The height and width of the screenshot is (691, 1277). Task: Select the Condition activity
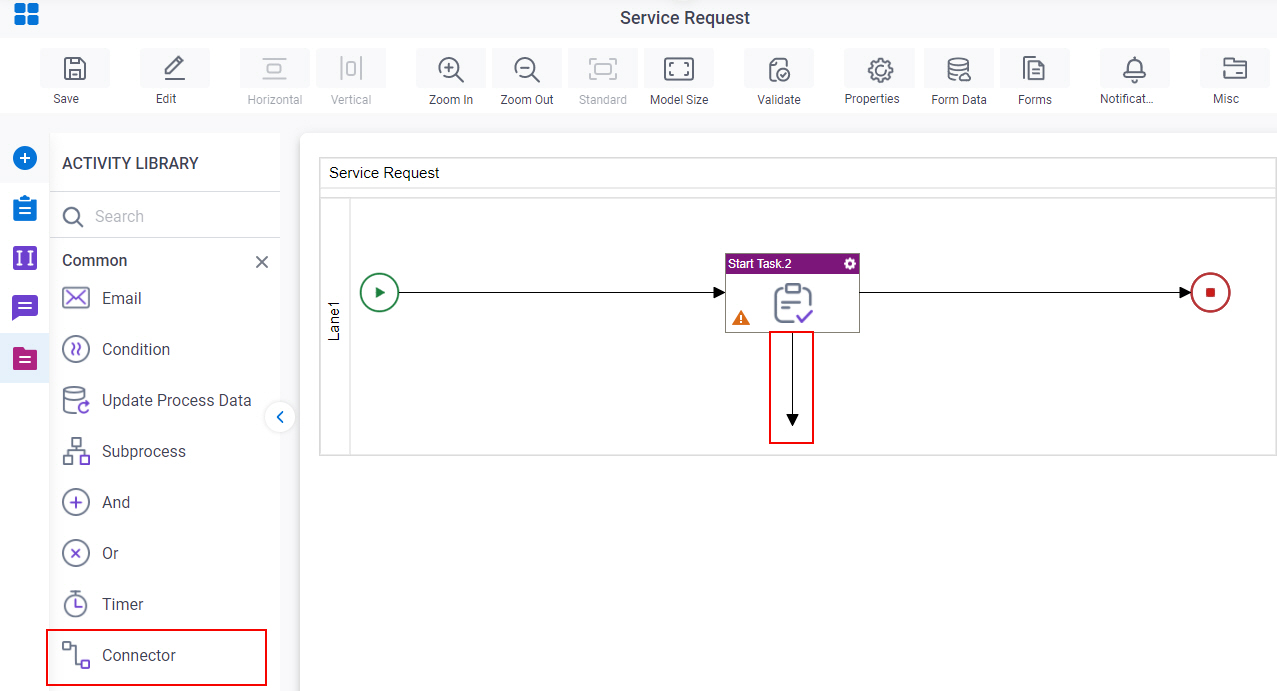pos(116,349)
